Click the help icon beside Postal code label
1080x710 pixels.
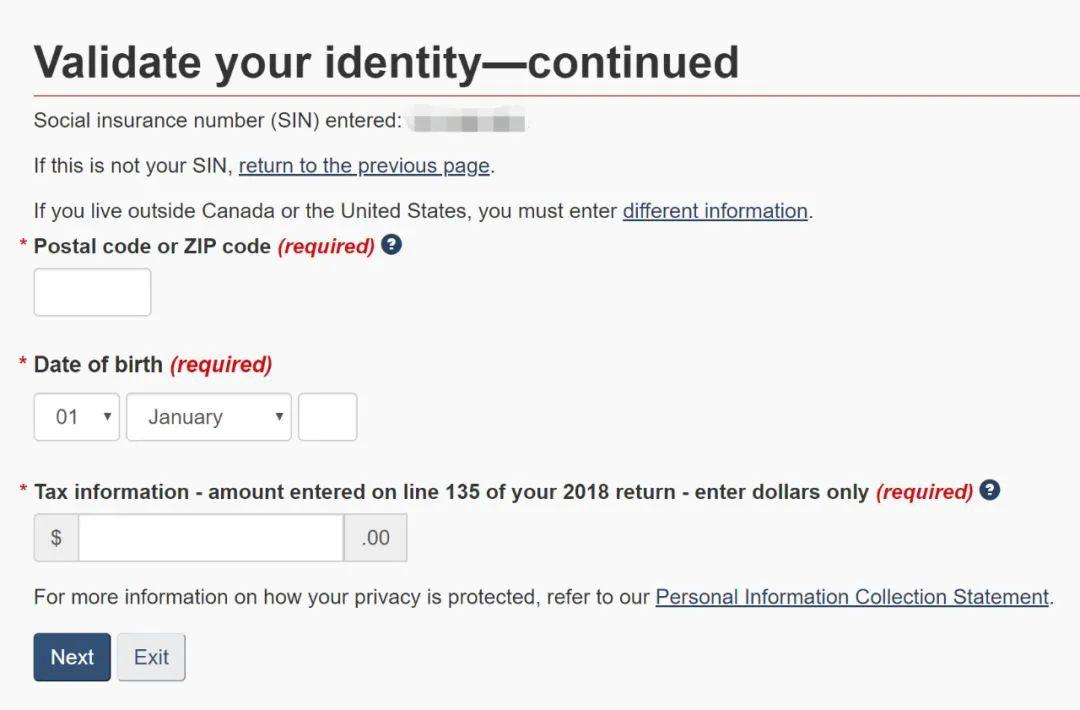pyautogui.click(x=392, y=244)
